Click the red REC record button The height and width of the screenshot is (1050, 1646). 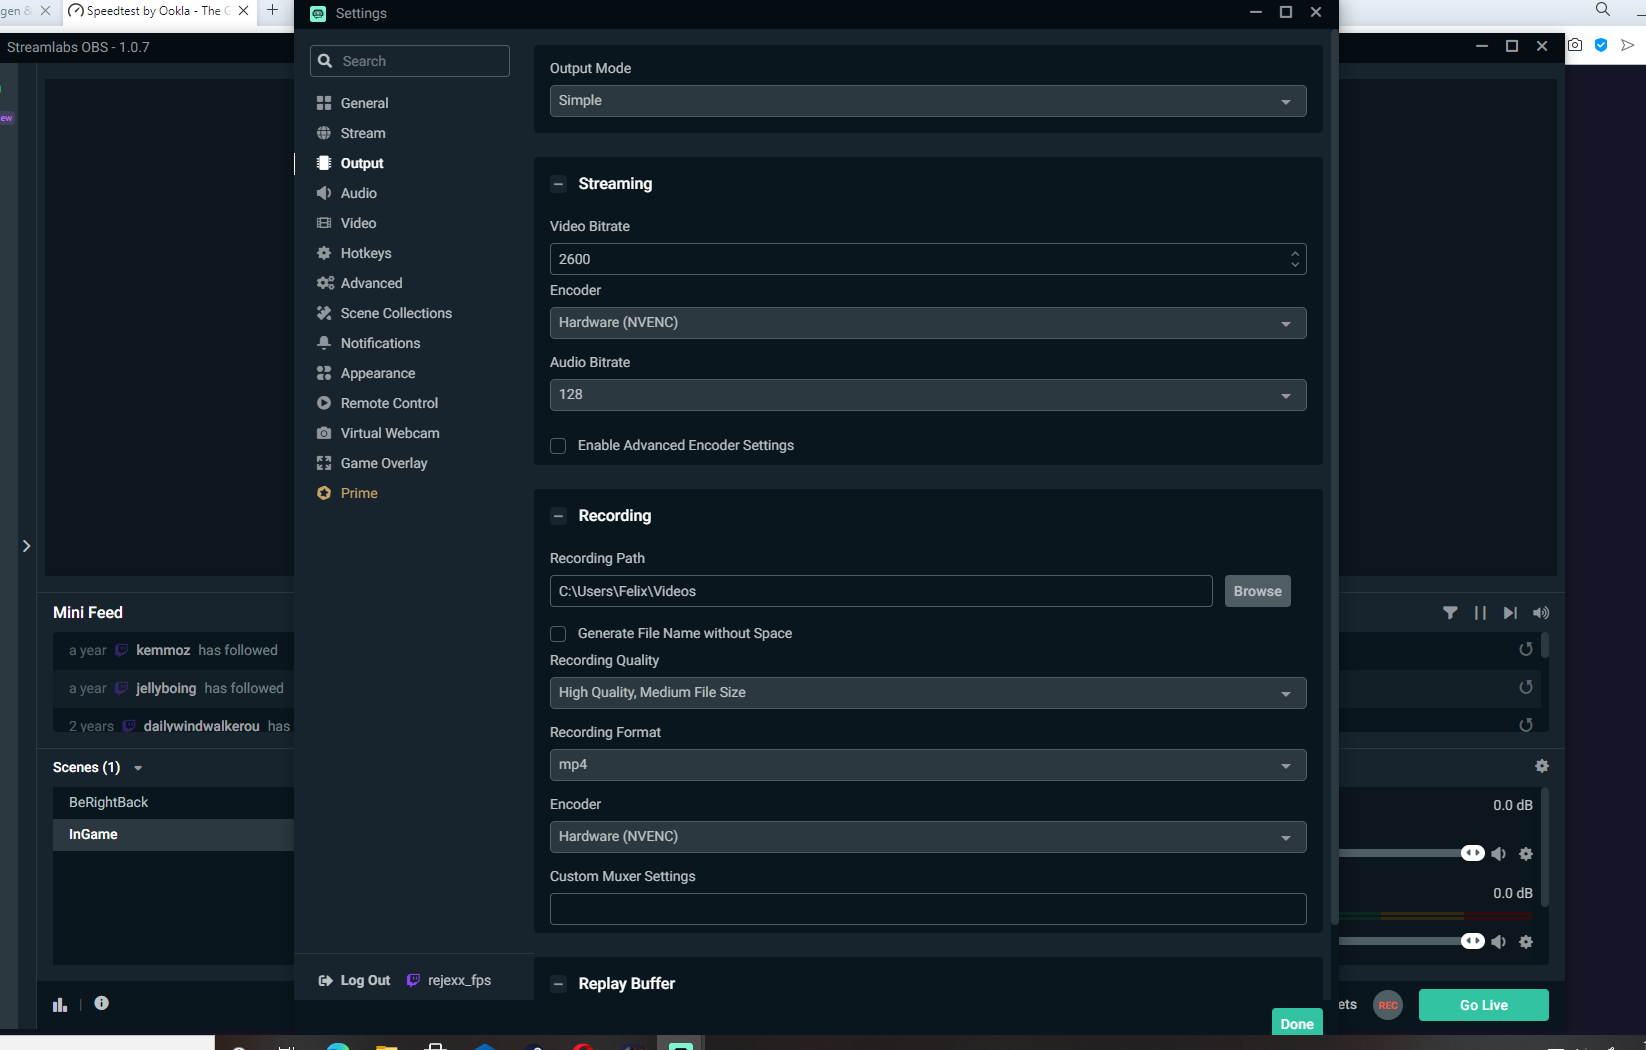pos(1387,1005)
